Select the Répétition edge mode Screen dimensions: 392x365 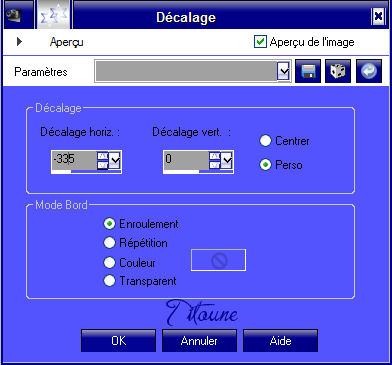(x=109, y=243)
